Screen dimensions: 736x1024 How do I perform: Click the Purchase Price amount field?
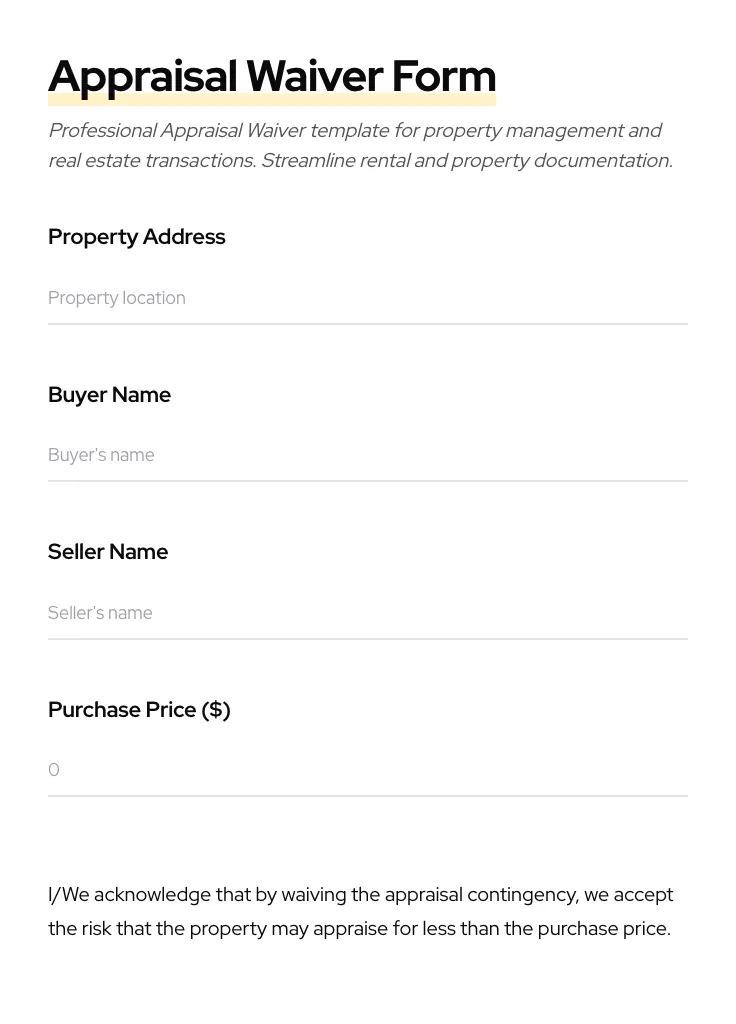pos(367,770)
